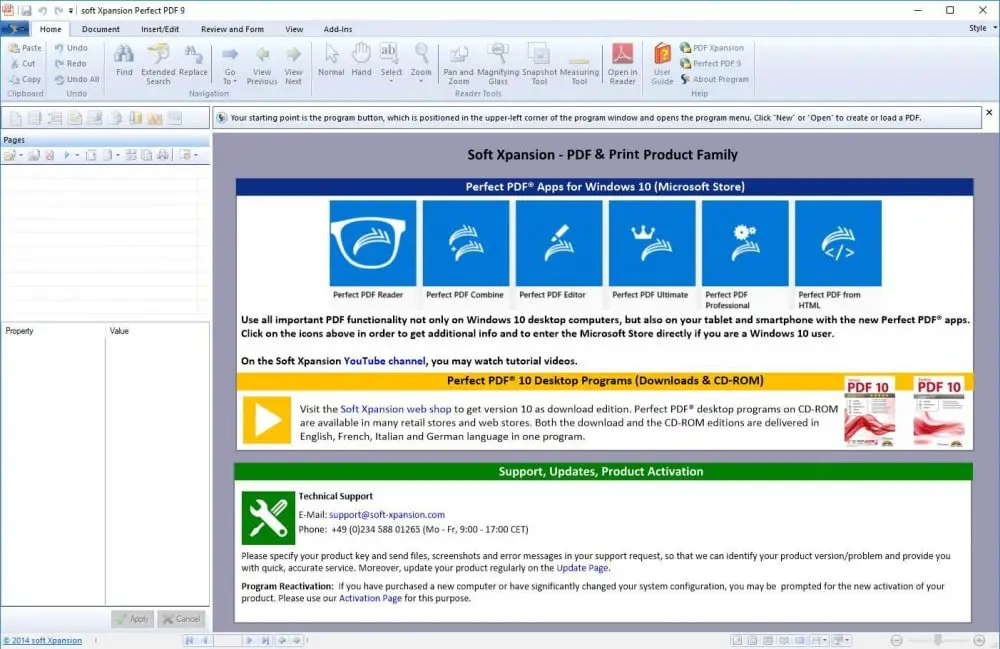Select the Snapshot Tool

pyautogui.click(x=538, y=60)
